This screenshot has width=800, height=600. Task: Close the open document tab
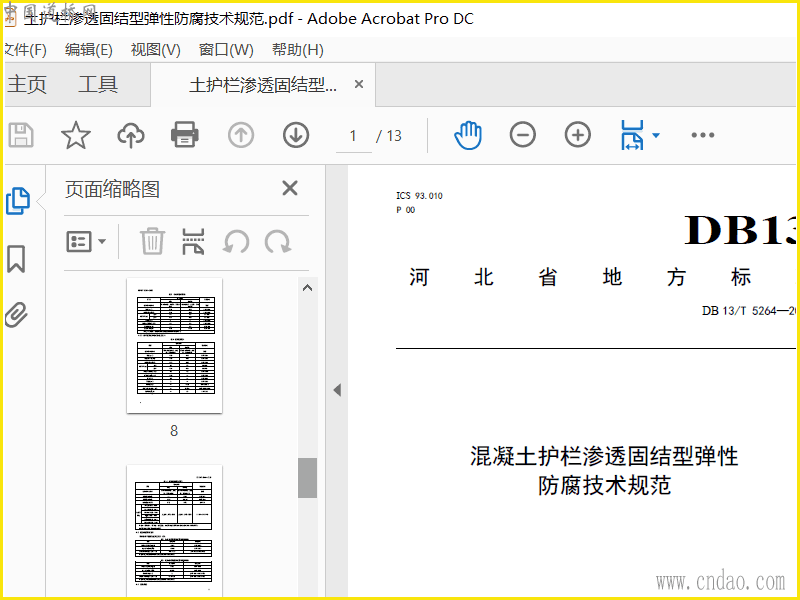click(359, 84)
